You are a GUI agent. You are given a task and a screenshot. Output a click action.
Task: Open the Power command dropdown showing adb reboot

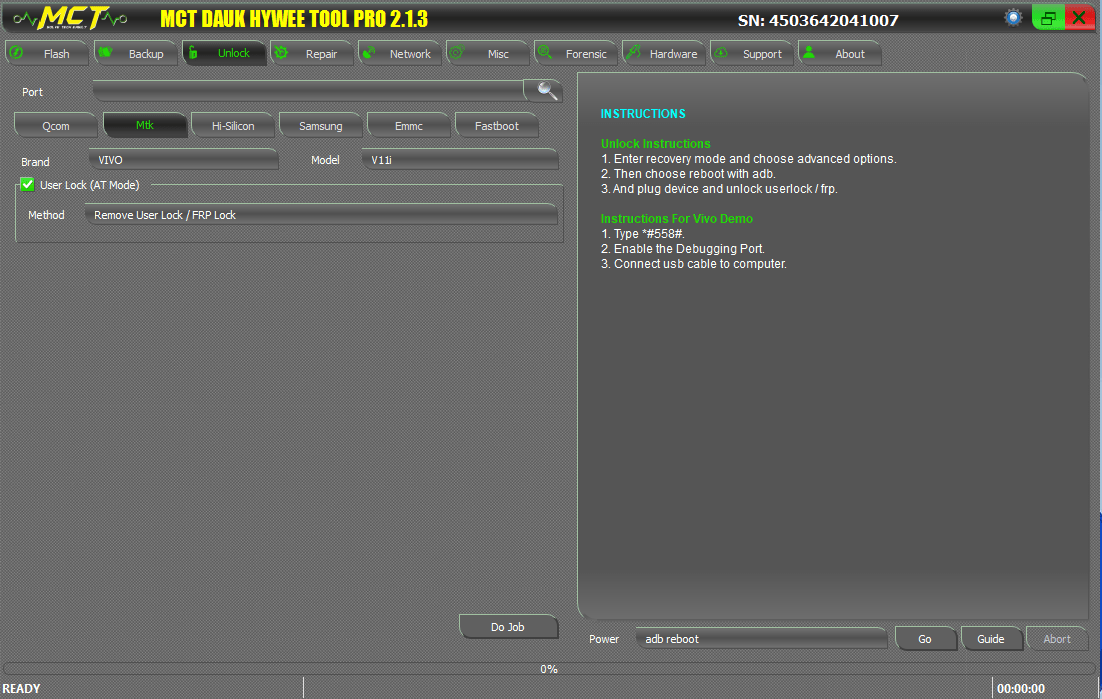[x=761, y=638]
